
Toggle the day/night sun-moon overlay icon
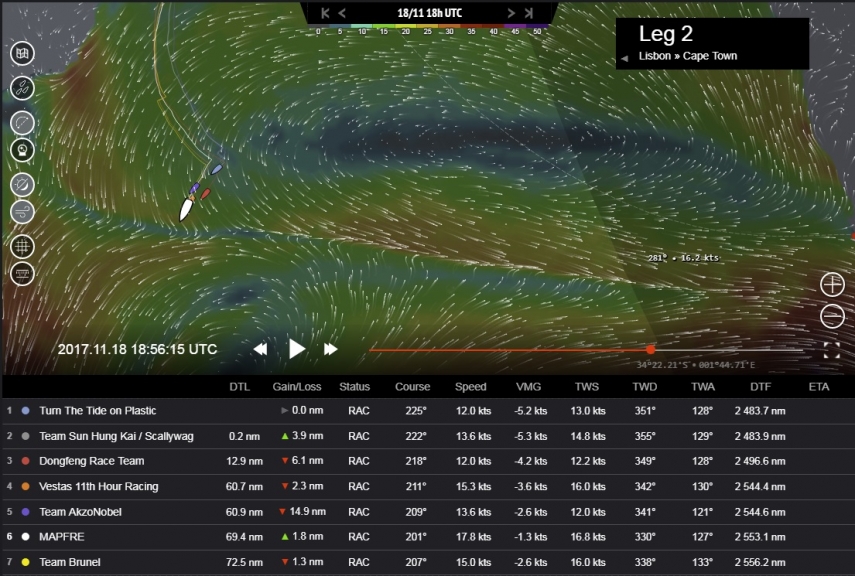tap(22, 185)
